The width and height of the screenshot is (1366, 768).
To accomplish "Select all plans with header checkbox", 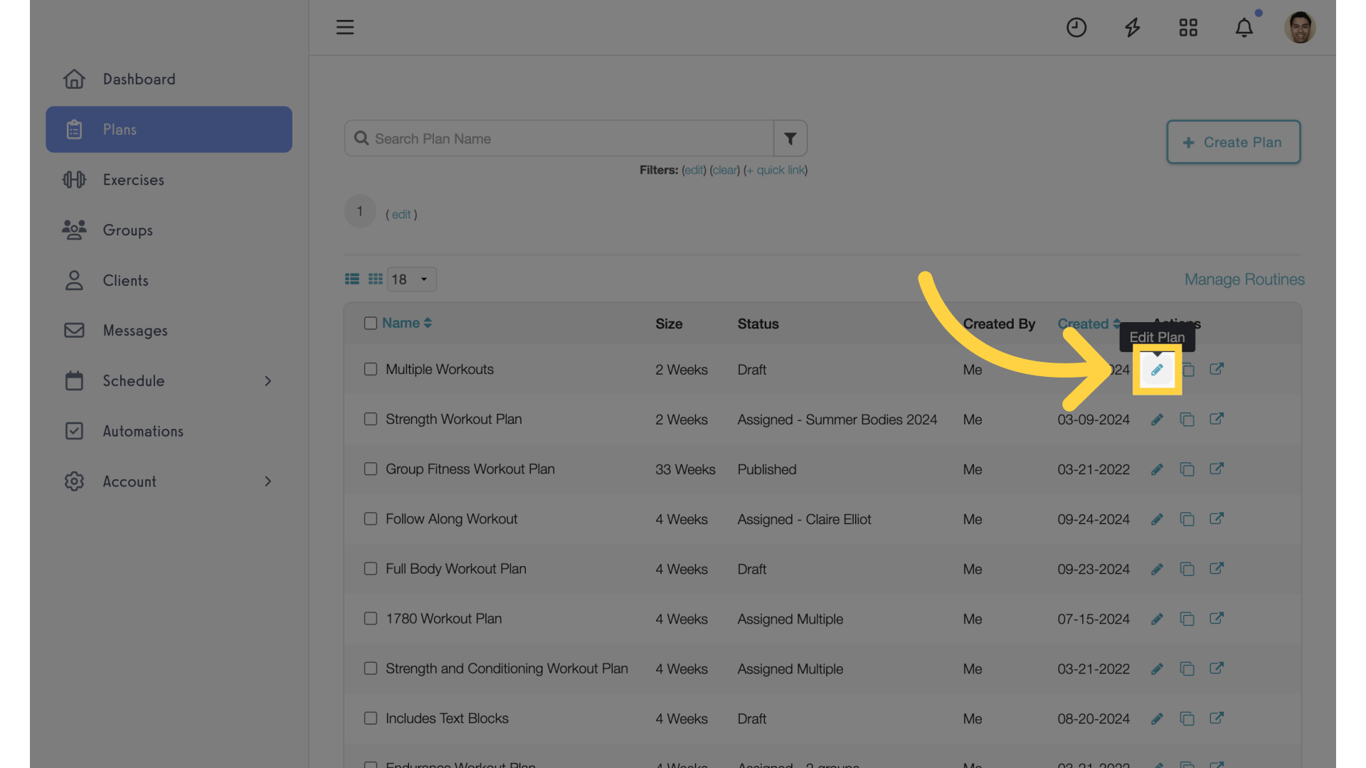I will point(370,322).
